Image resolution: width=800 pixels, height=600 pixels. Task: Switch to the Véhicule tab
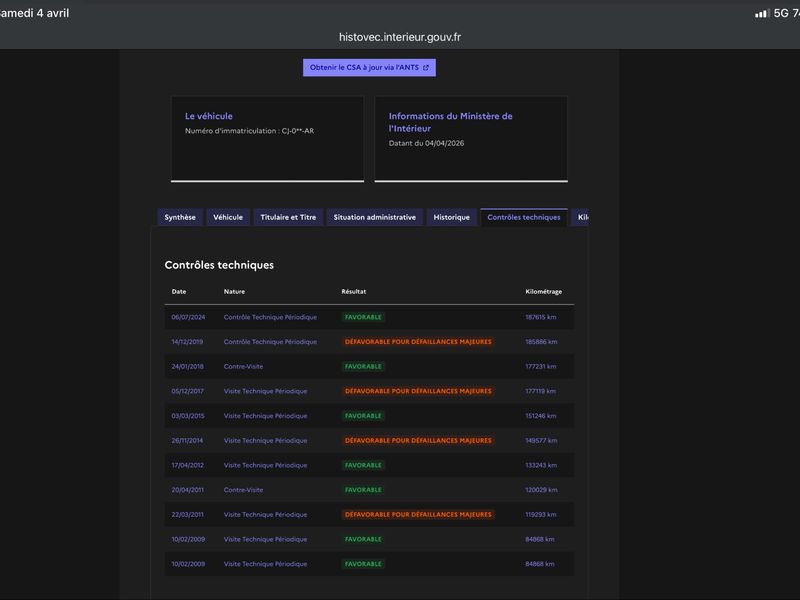[x=228, y=217]
